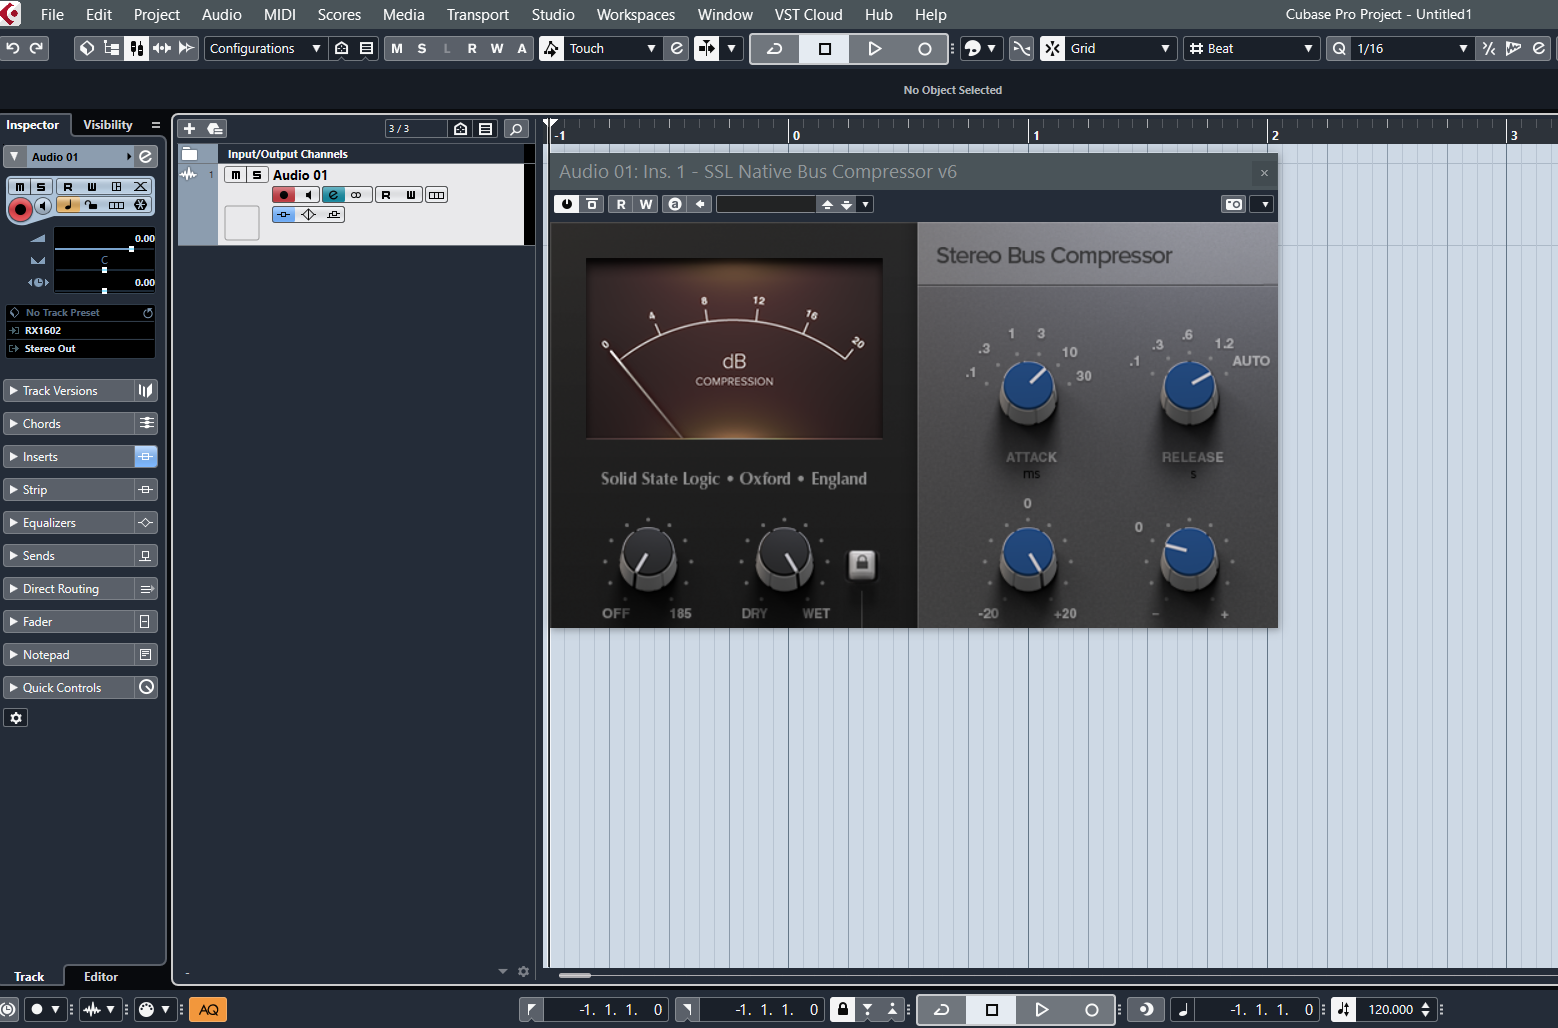Click the Stop button in top transport
Screen dimensions: 1558x1028
(825, 48)
